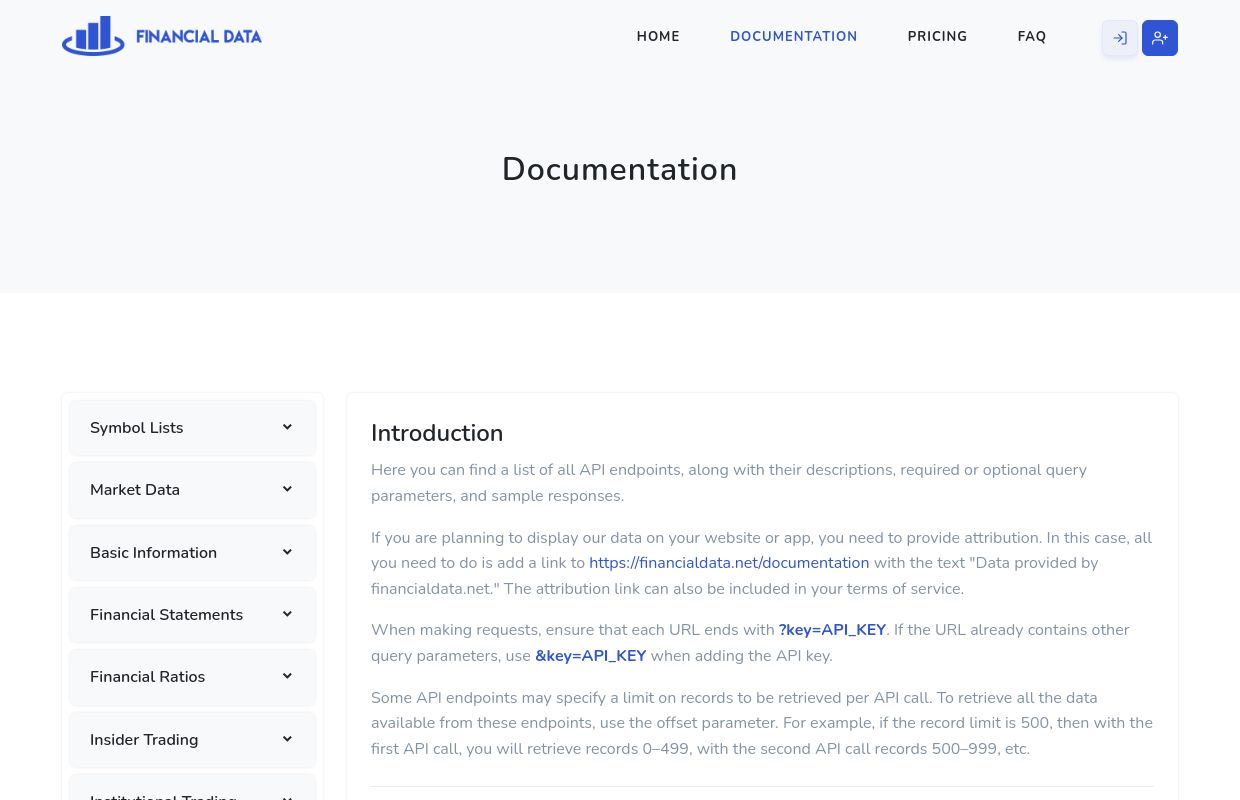Expand the Financial Ratios section
This screenshot has height=800, width=1240.
[192, 677]
